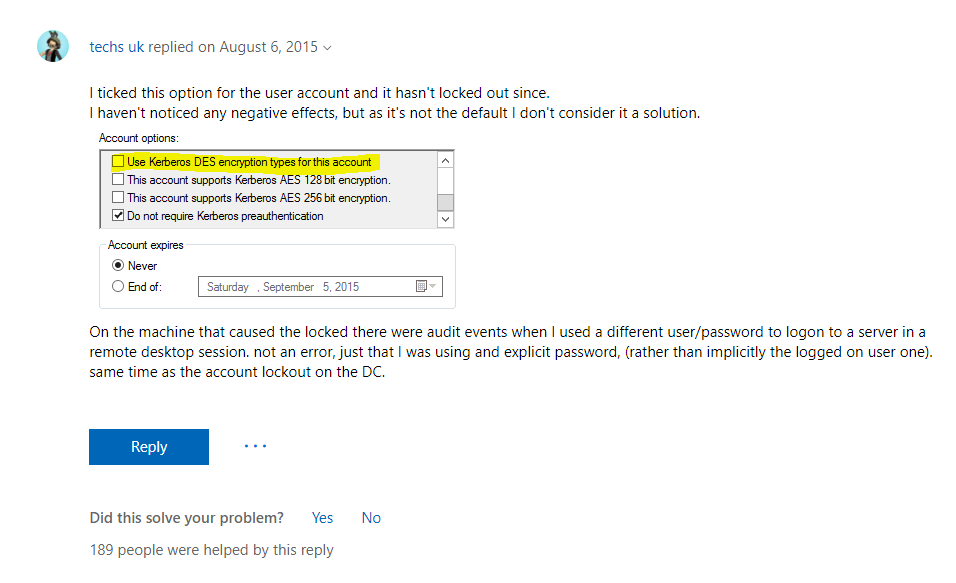The height and width of the screenshot is (583, 956).
Task: Click the Account options scrollbar thumb
Action: coord(446,202)
